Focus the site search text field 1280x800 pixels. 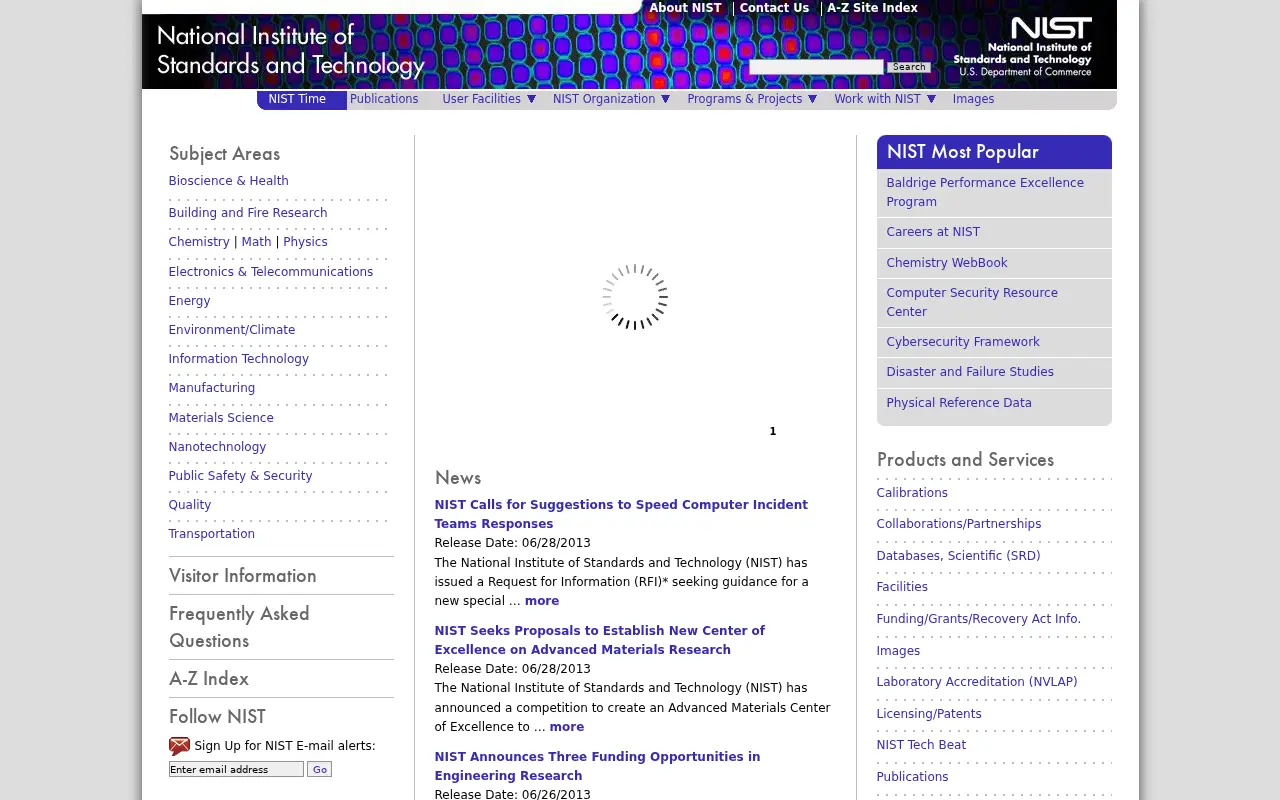coord(816,67)
